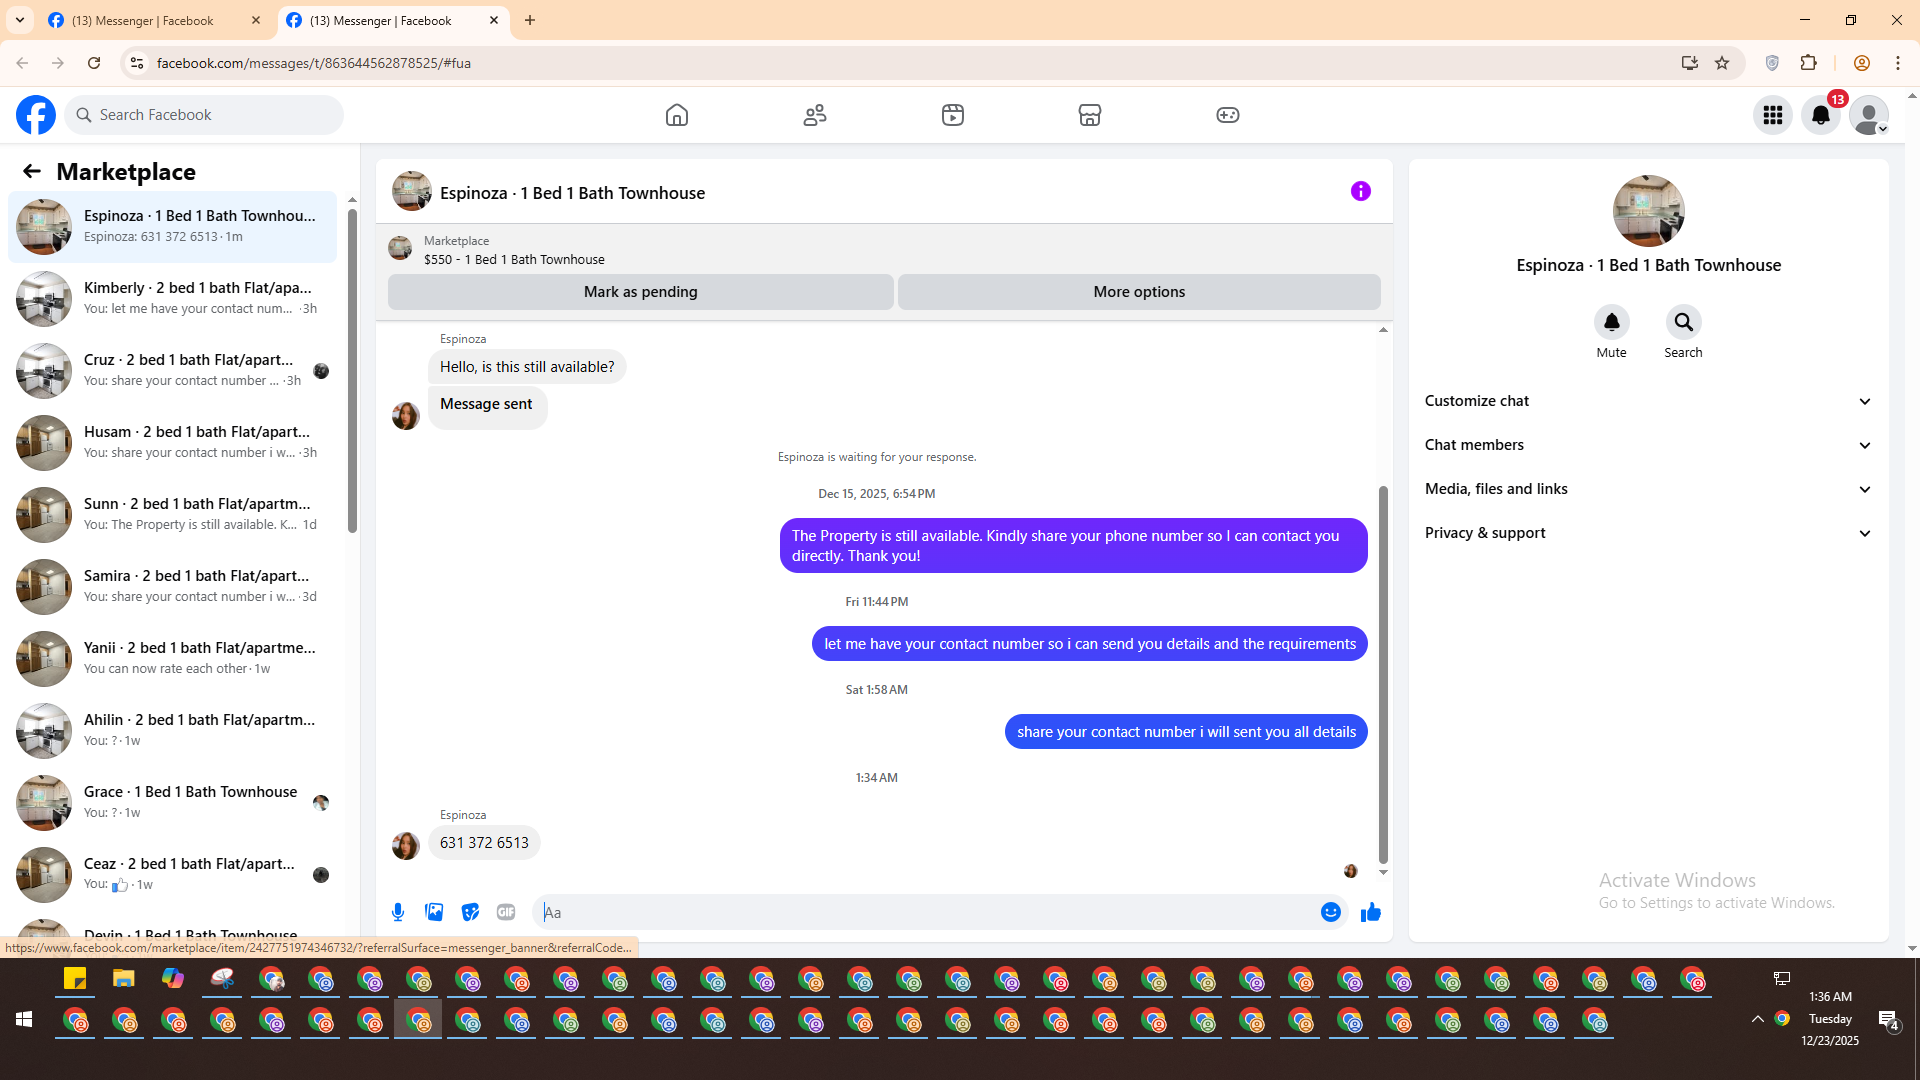Select the Ceaz 2 bed flat conversation
Viewport: 1920px width, 1080px height.
coord(173,875)
